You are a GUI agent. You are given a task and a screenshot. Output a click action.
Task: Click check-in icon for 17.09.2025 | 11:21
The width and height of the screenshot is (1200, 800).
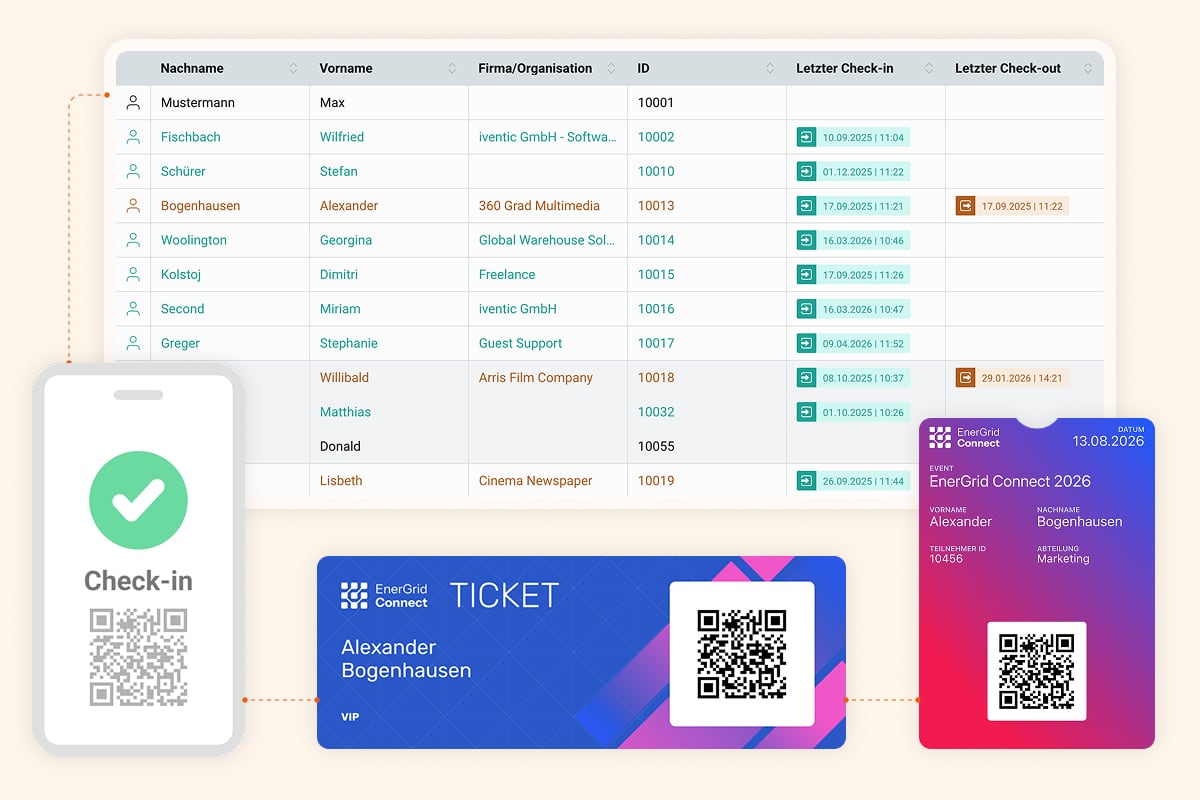(x=806, y=206)
